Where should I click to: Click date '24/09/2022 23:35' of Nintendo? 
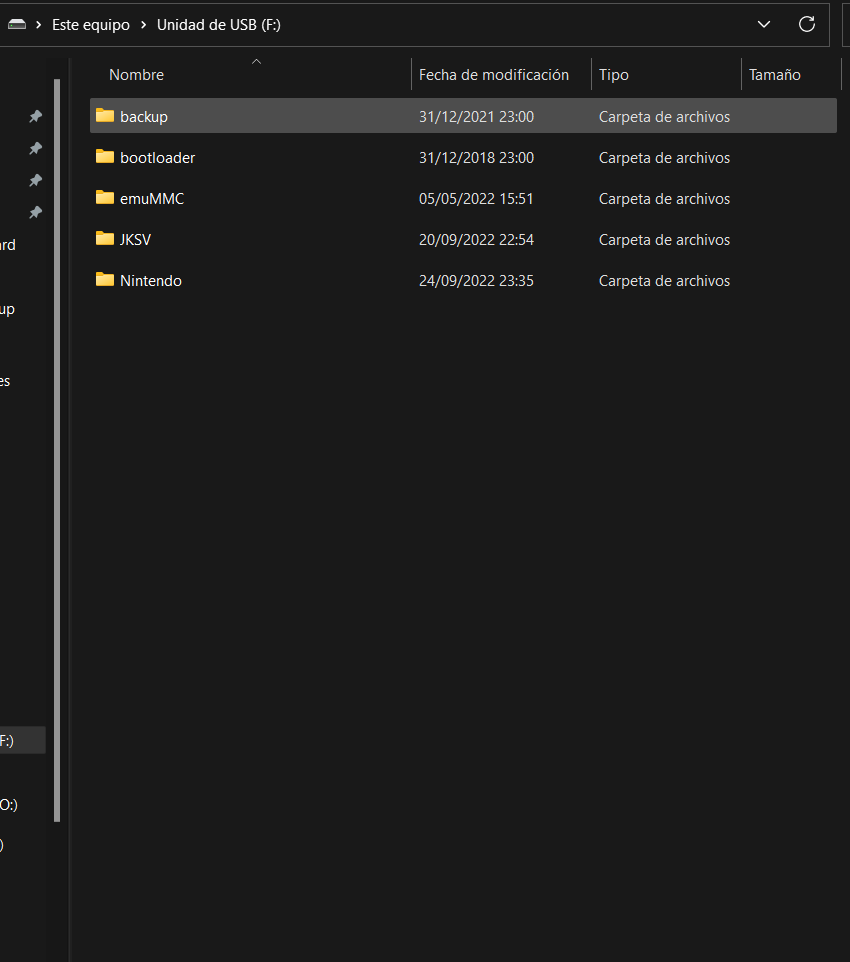[x=476, y=281]
